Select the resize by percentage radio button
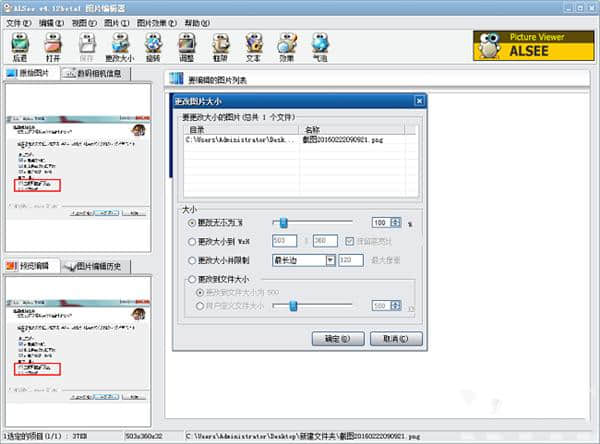The image size is (600, 444). click(192, 223)
